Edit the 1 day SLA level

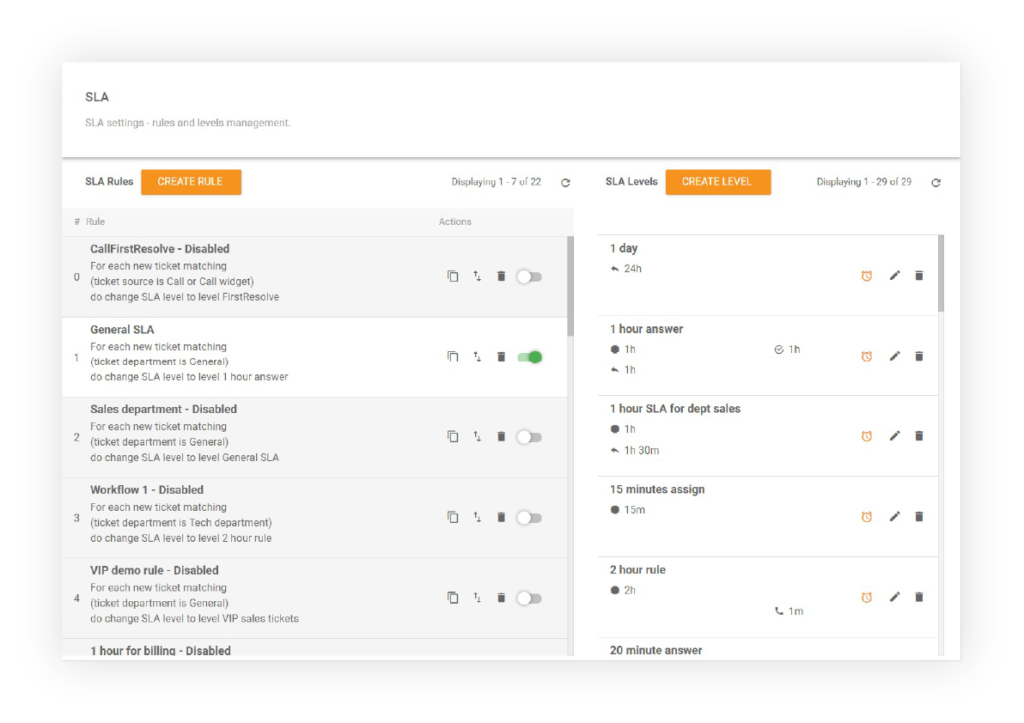895,276
